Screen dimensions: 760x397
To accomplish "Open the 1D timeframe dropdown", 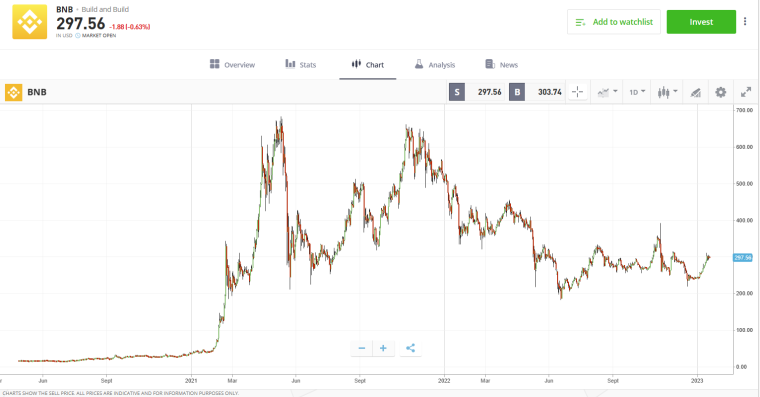I will tap(637, 92).
